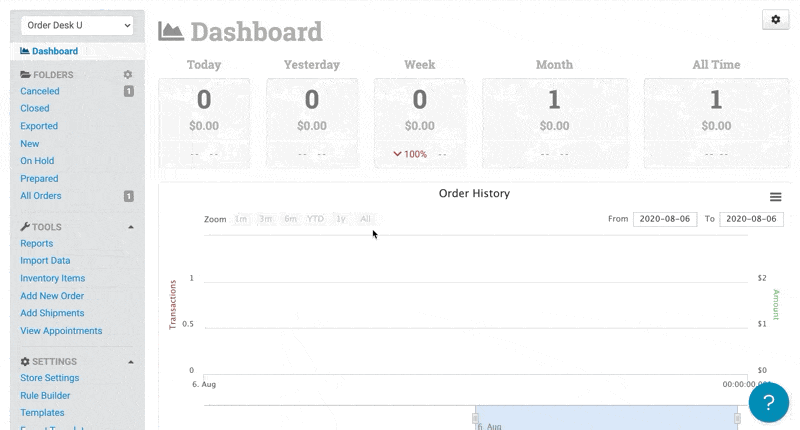Click the Canceled folder count badge
The image size is (800, 430).
[128, 91]
